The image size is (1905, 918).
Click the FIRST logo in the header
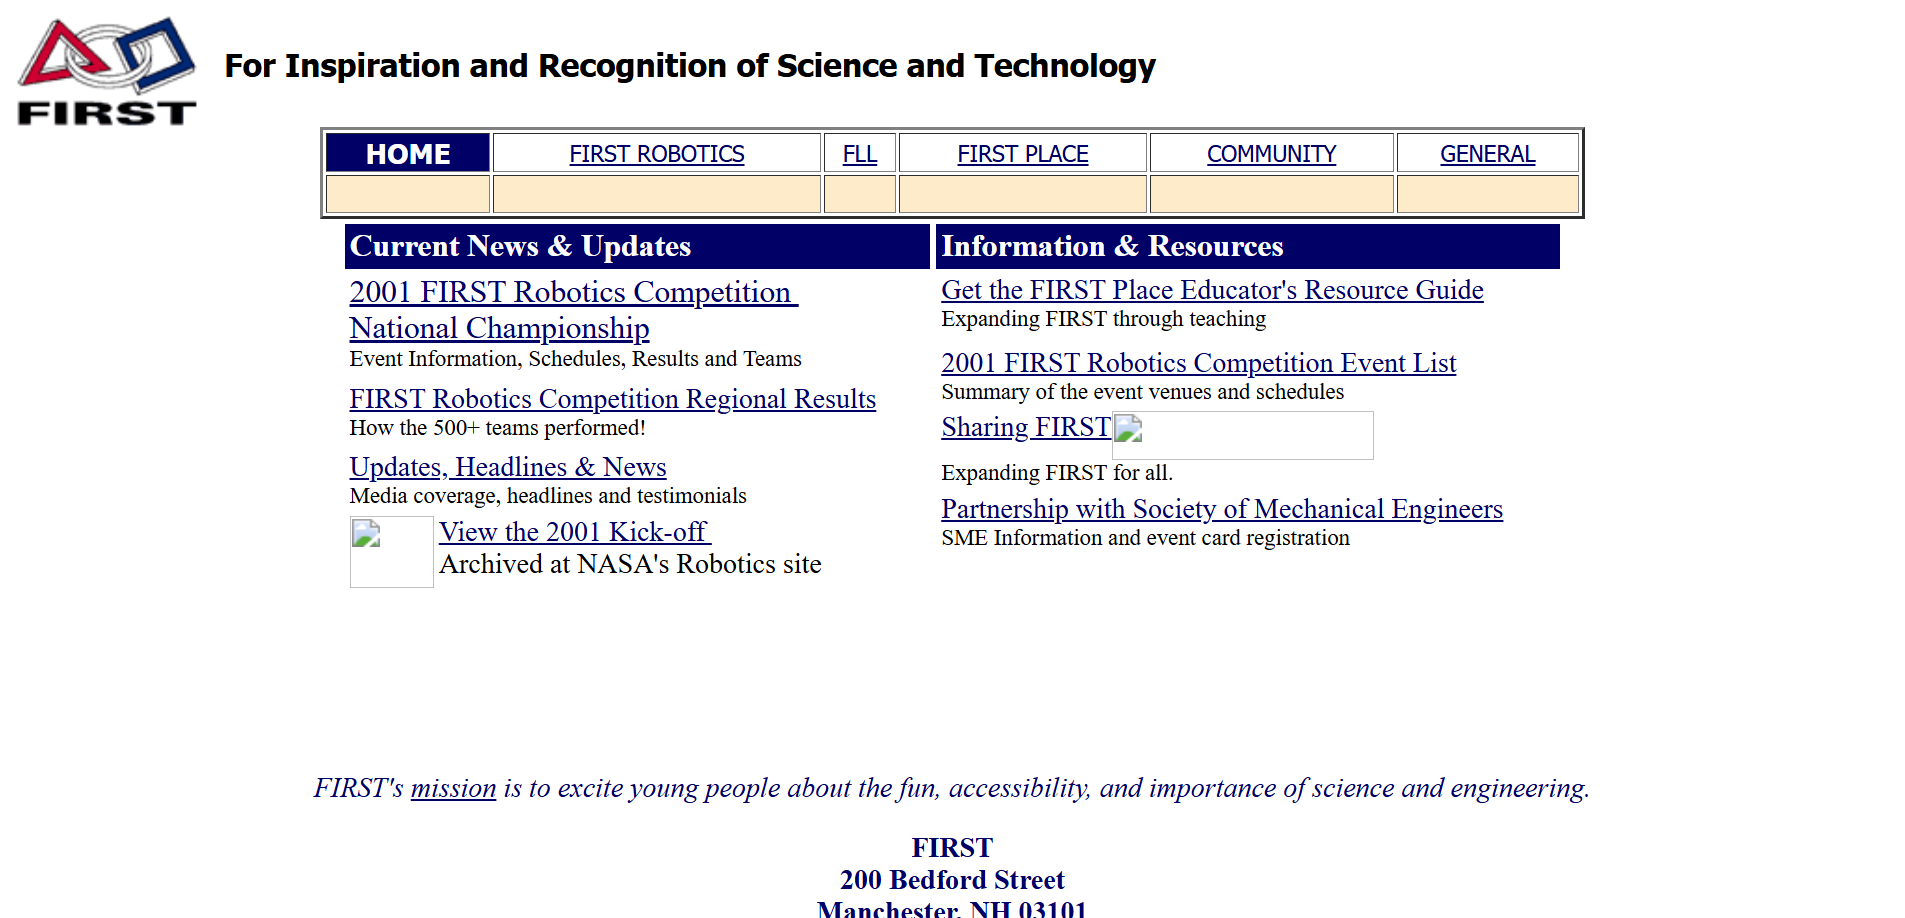(x=106, y=71)
